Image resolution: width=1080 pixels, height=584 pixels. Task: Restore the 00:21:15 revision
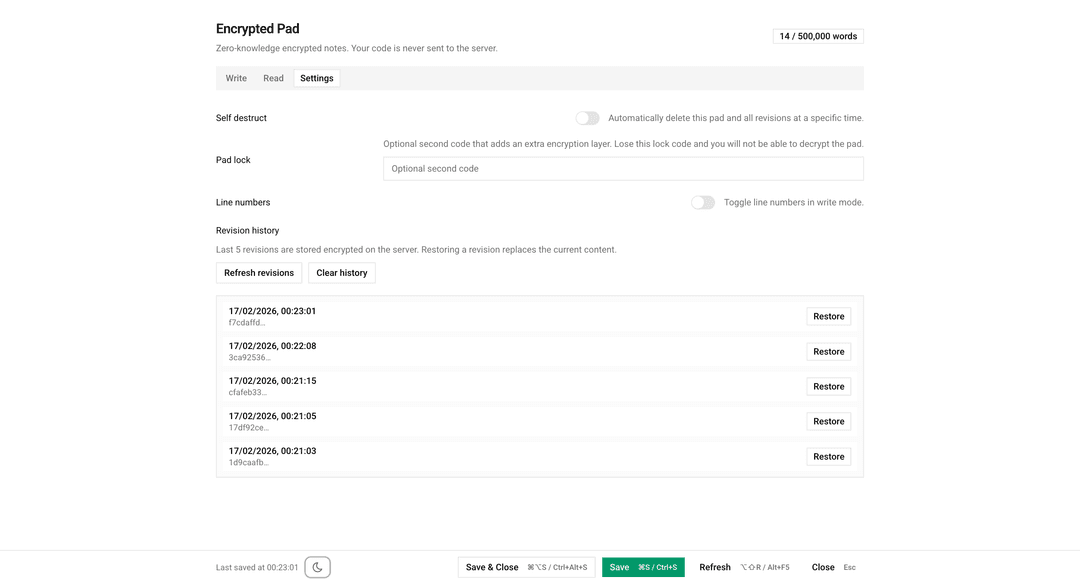tap(828, 386)
